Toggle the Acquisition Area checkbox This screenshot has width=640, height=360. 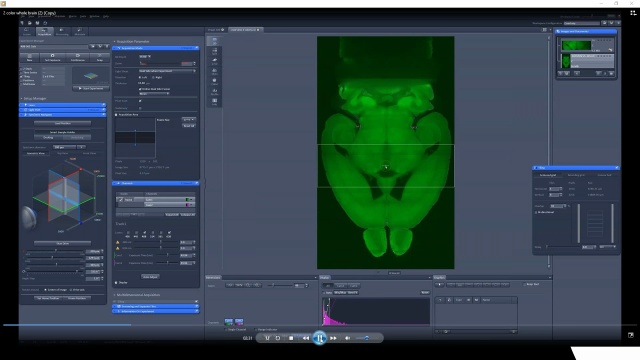116,115
